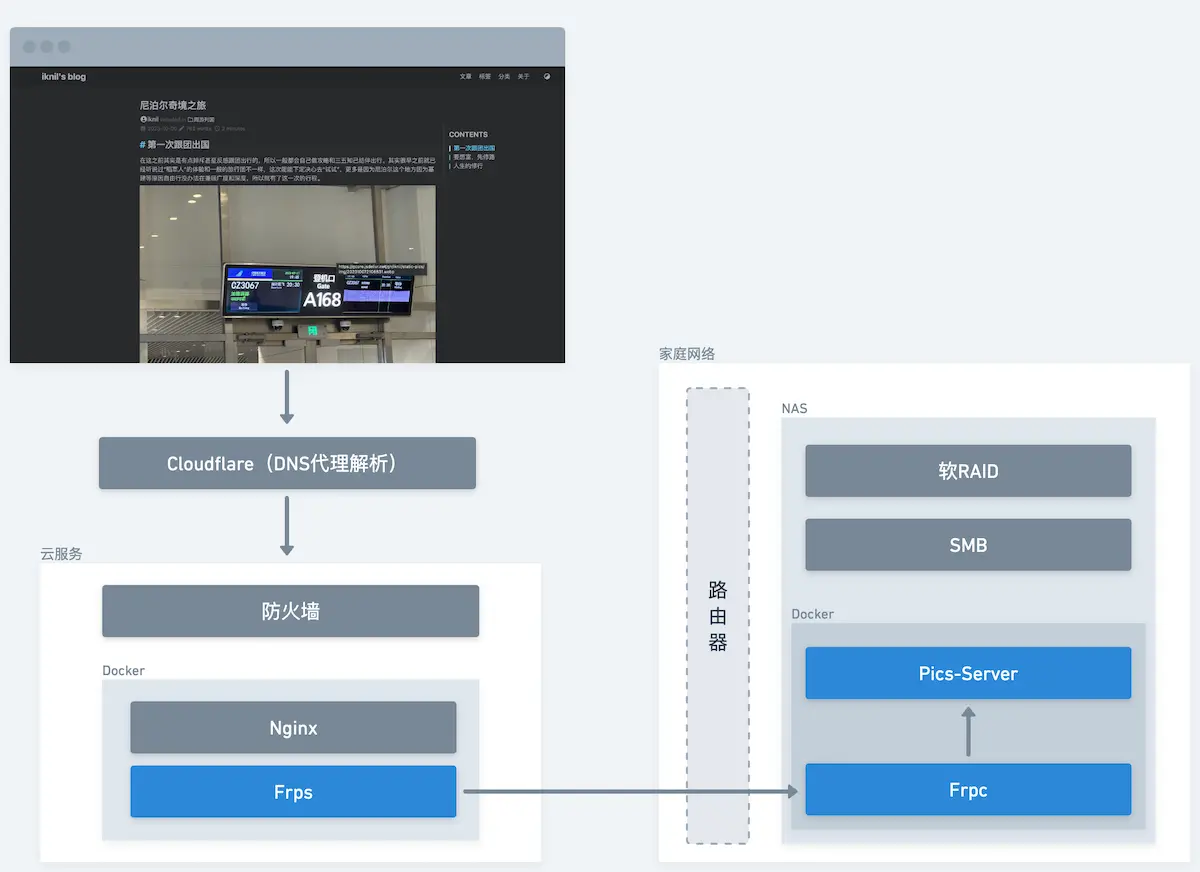
Task: Open the 文章 item in the blog navbar
Action: [464, 76]
